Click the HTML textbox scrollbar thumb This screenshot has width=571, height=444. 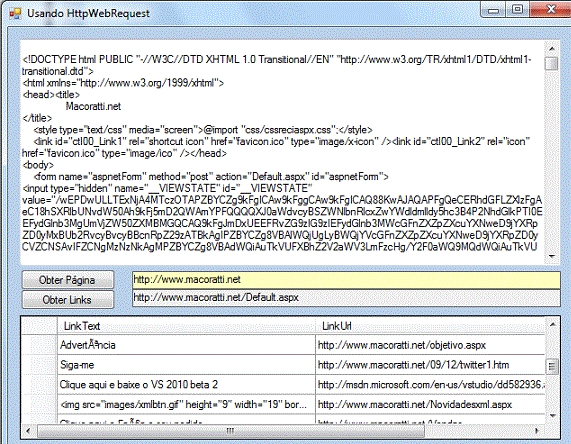point(552,63)
